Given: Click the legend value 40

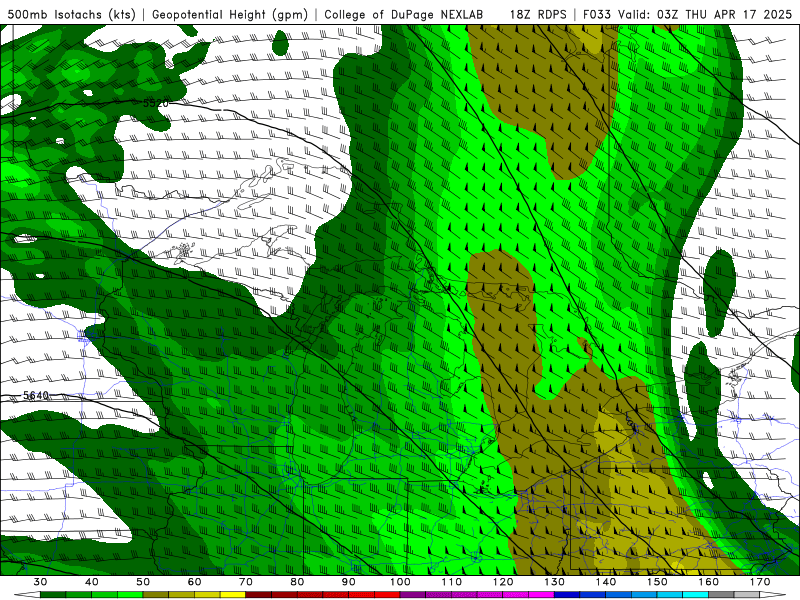Looking at the screenshot, I should (92, 582).
